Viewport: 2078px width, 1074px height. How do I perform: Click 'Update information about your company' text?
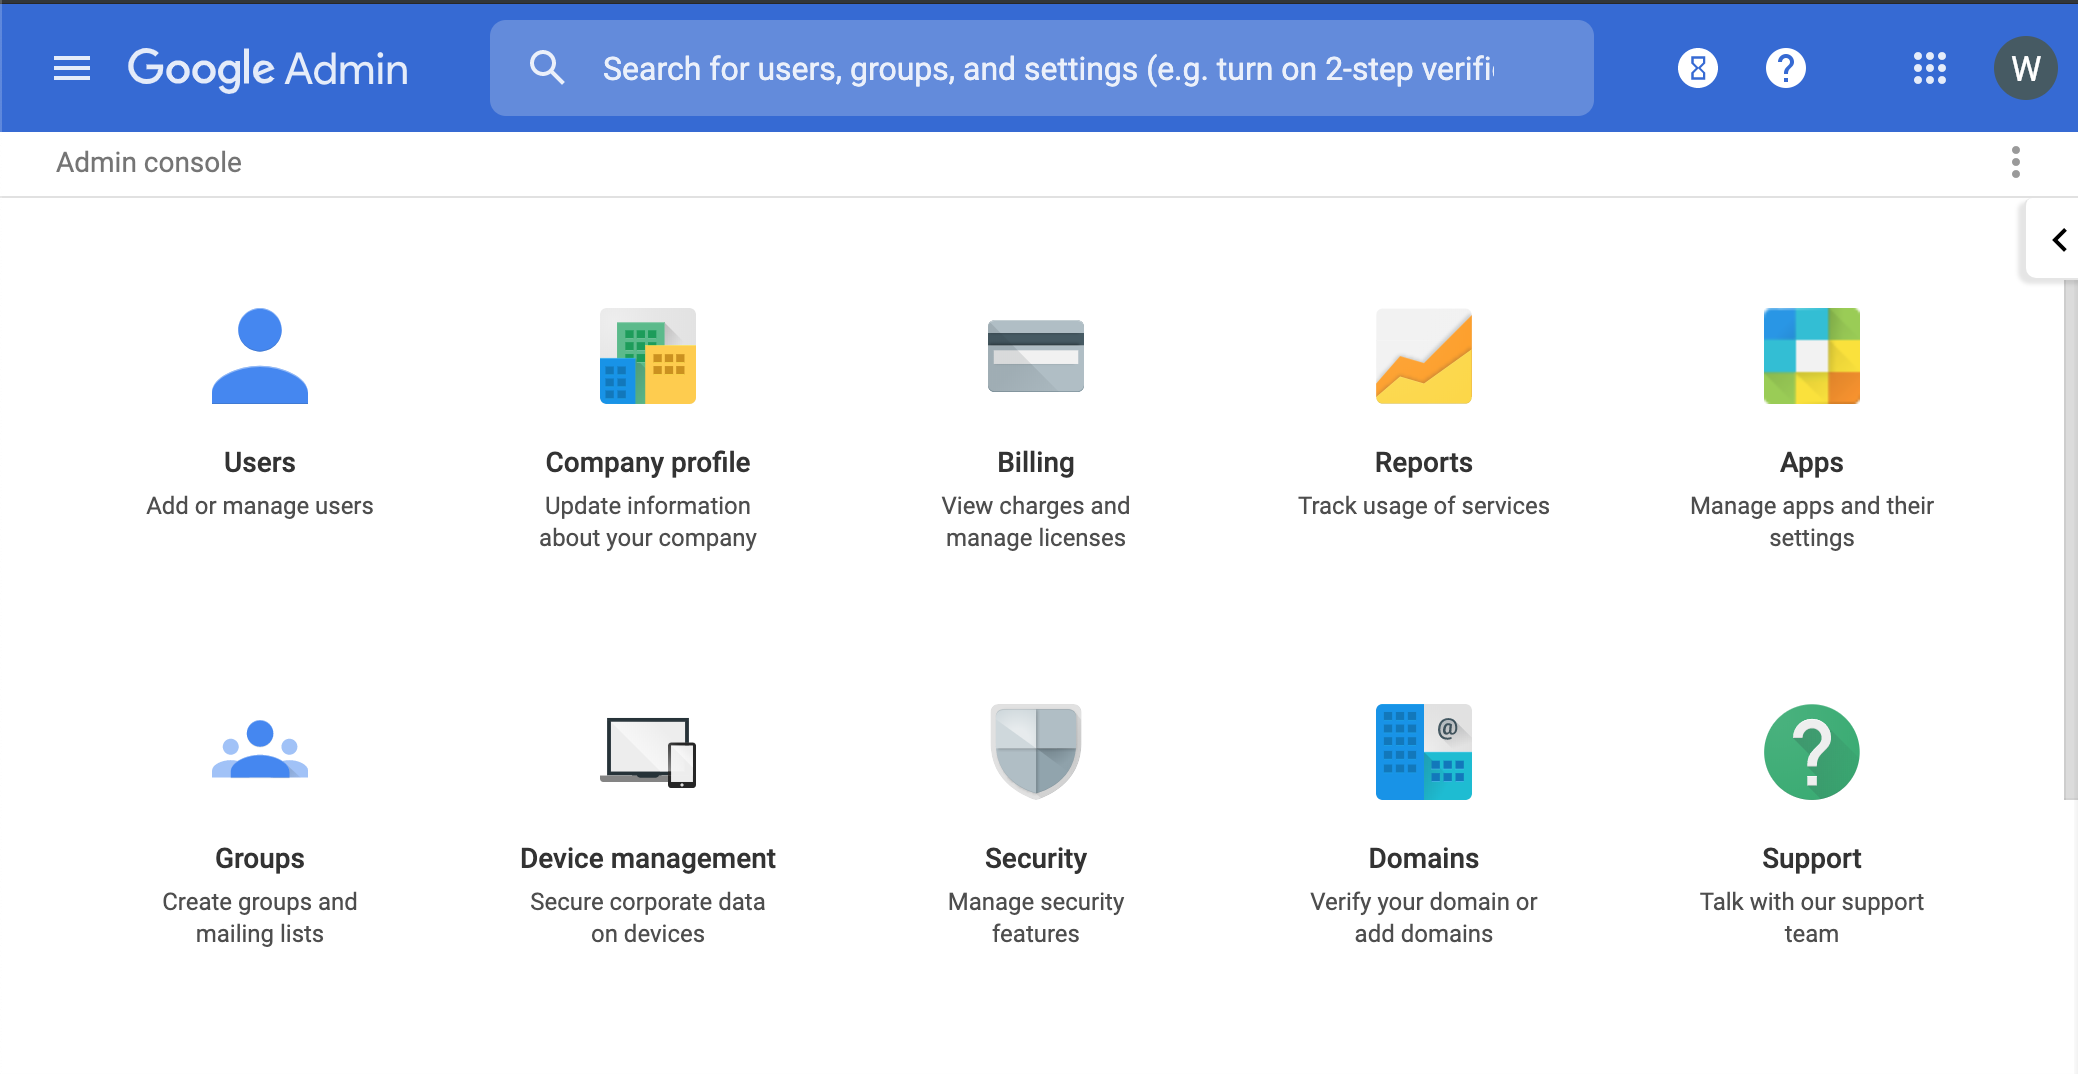tap(648, 522)
